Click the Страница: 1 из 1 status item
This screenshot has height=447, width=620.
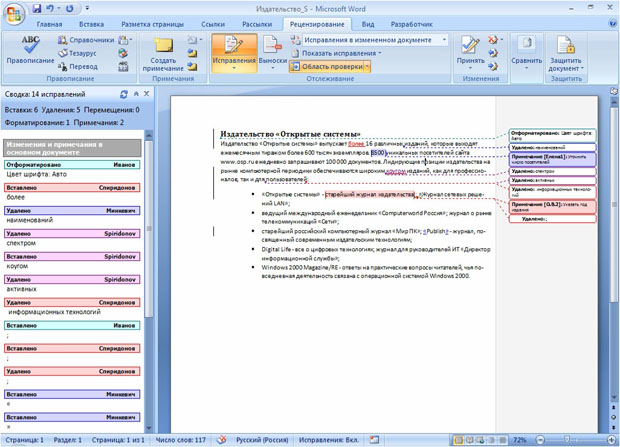[x=118, y=440]
